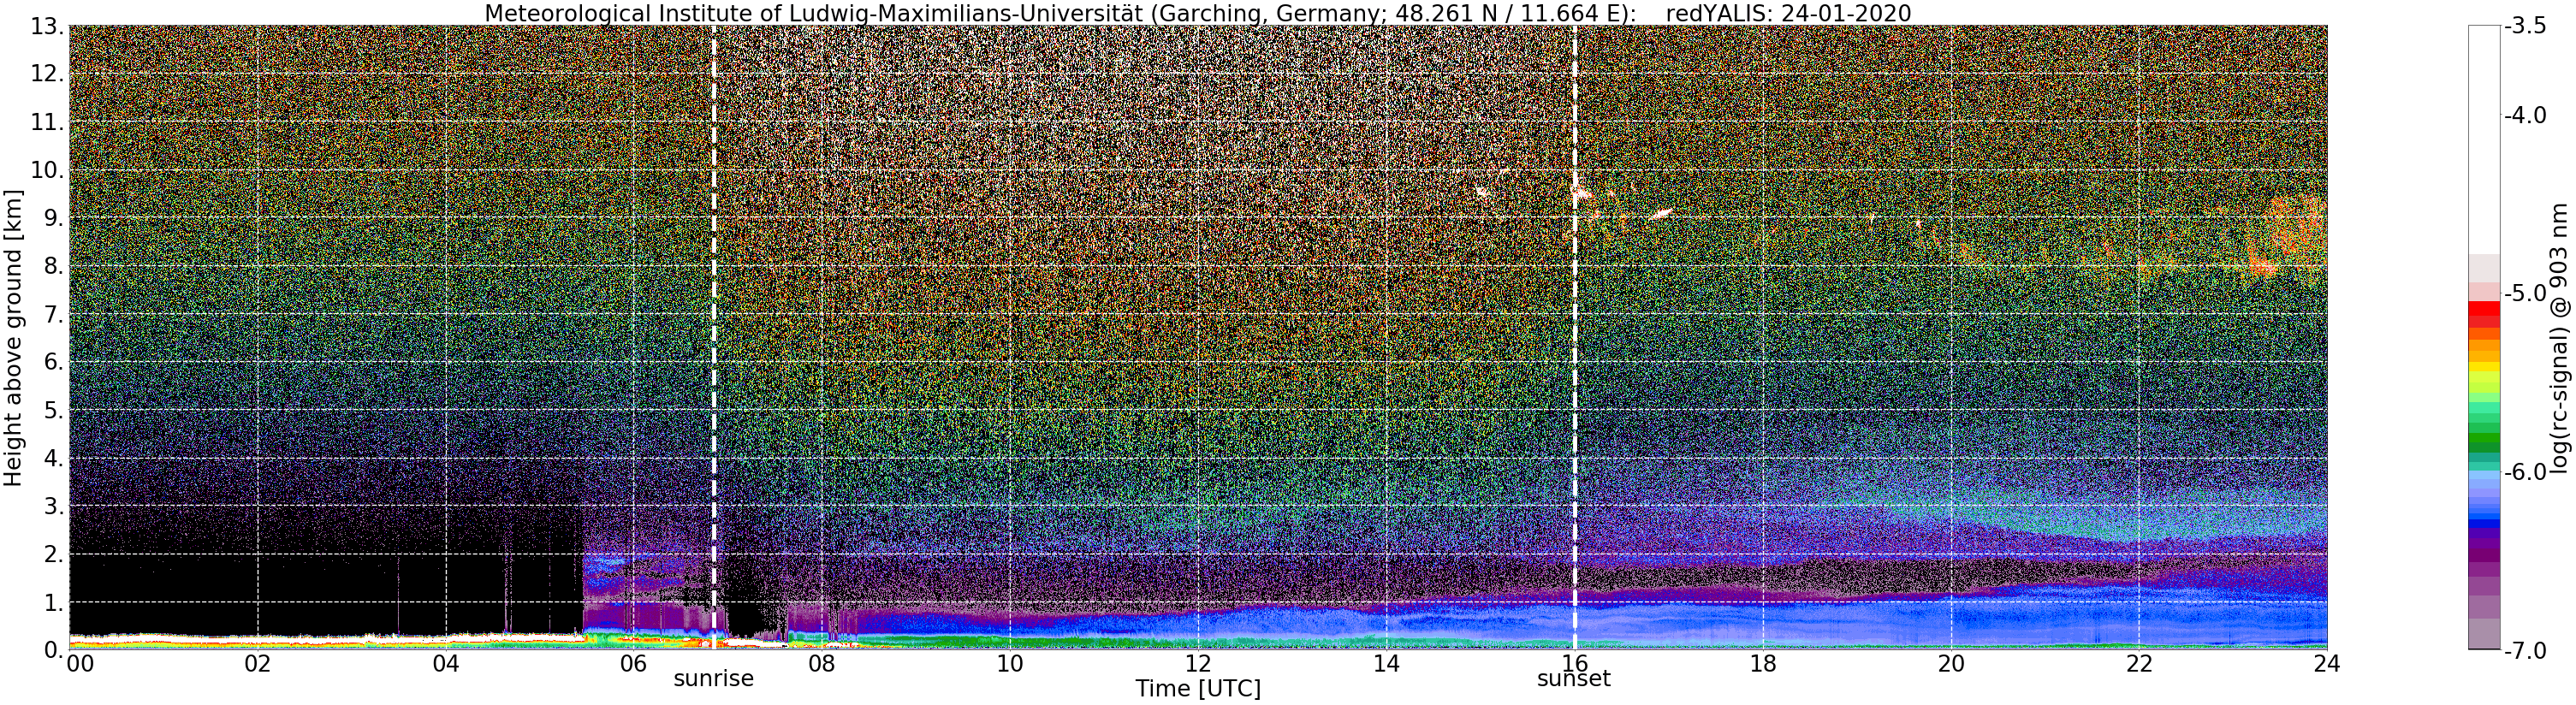Click the colorbar tick label '-6.0'
Screen dimensions: 2576x705
pyautogui.click(x=2526, y=472)
